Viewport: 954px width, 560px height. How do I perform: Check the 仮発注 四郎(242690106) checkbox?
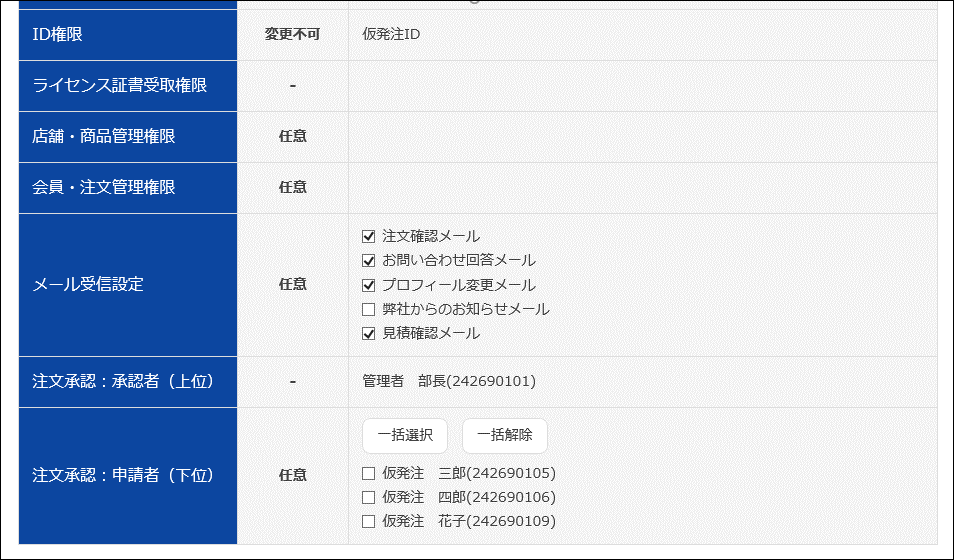click(368, 497)
